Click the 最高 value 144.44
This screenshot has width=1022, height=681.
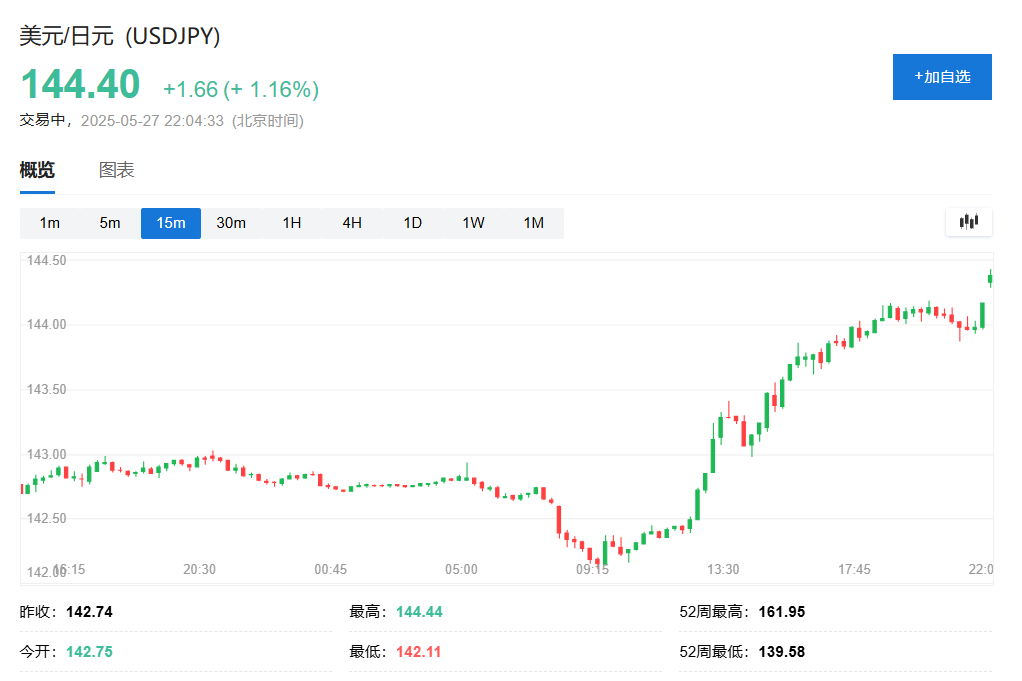click(x=419, y=612)
